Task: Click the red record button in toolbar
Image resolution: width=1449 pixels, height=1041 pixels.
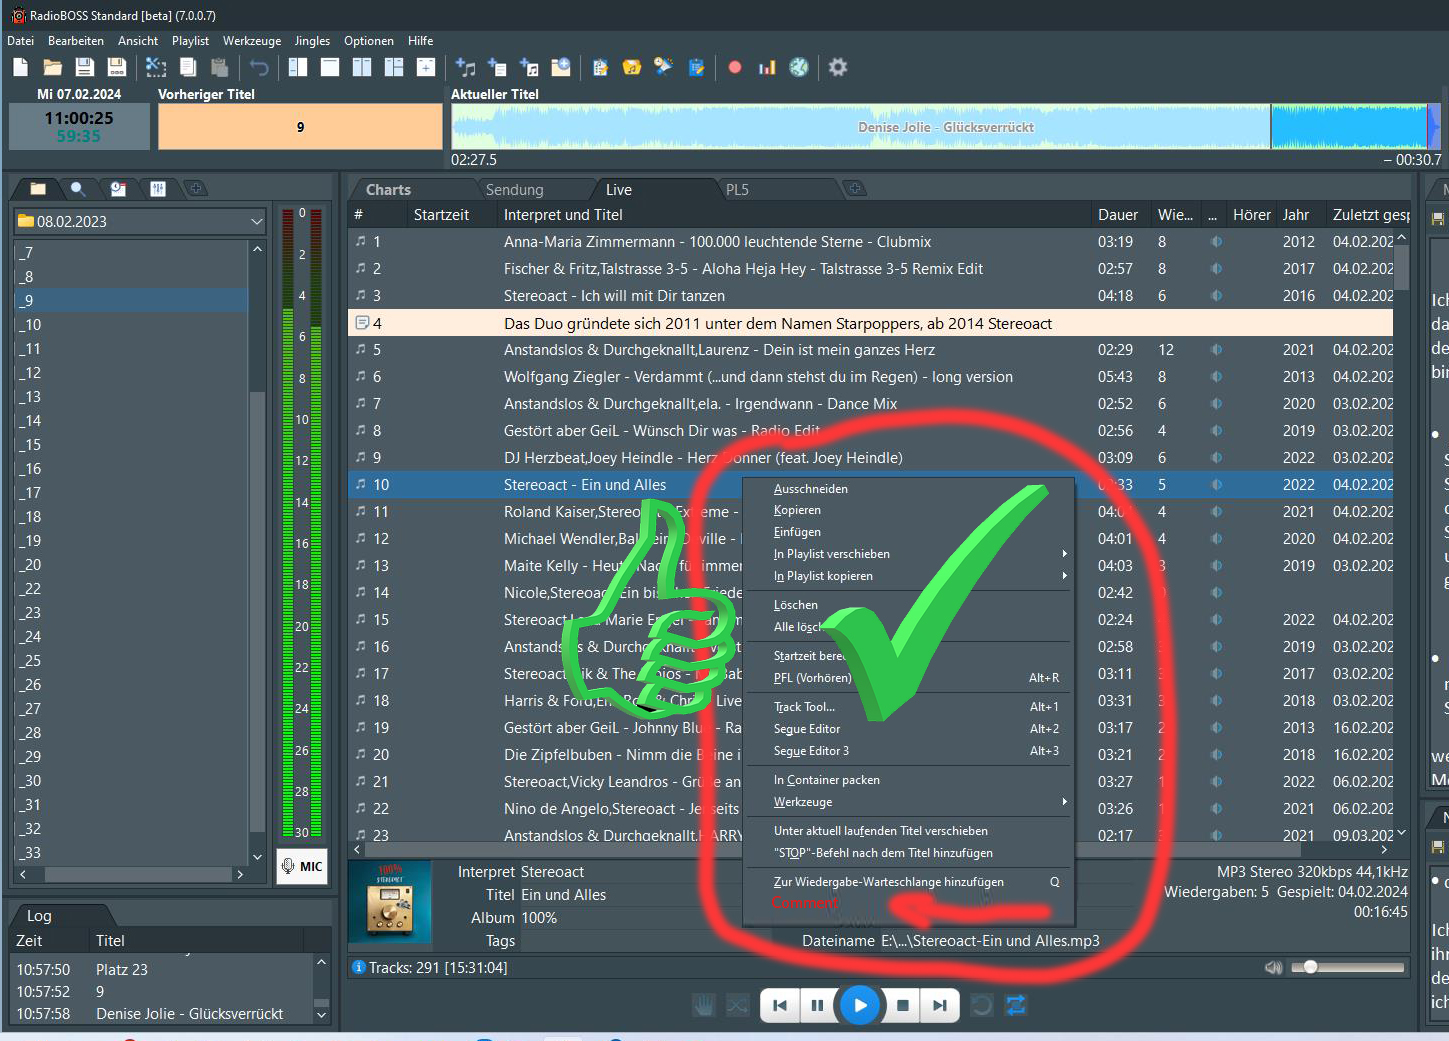Action: (x=735, y=67)
